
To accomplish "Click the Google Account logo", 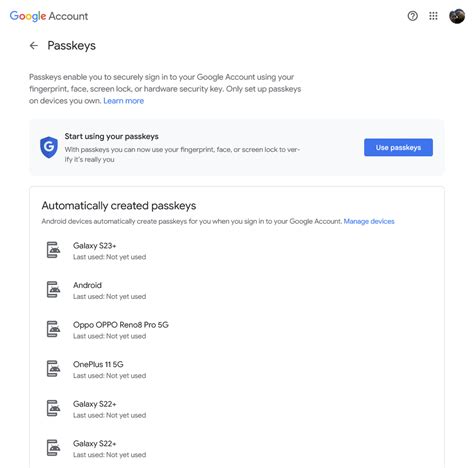I will tap(49, 16).
